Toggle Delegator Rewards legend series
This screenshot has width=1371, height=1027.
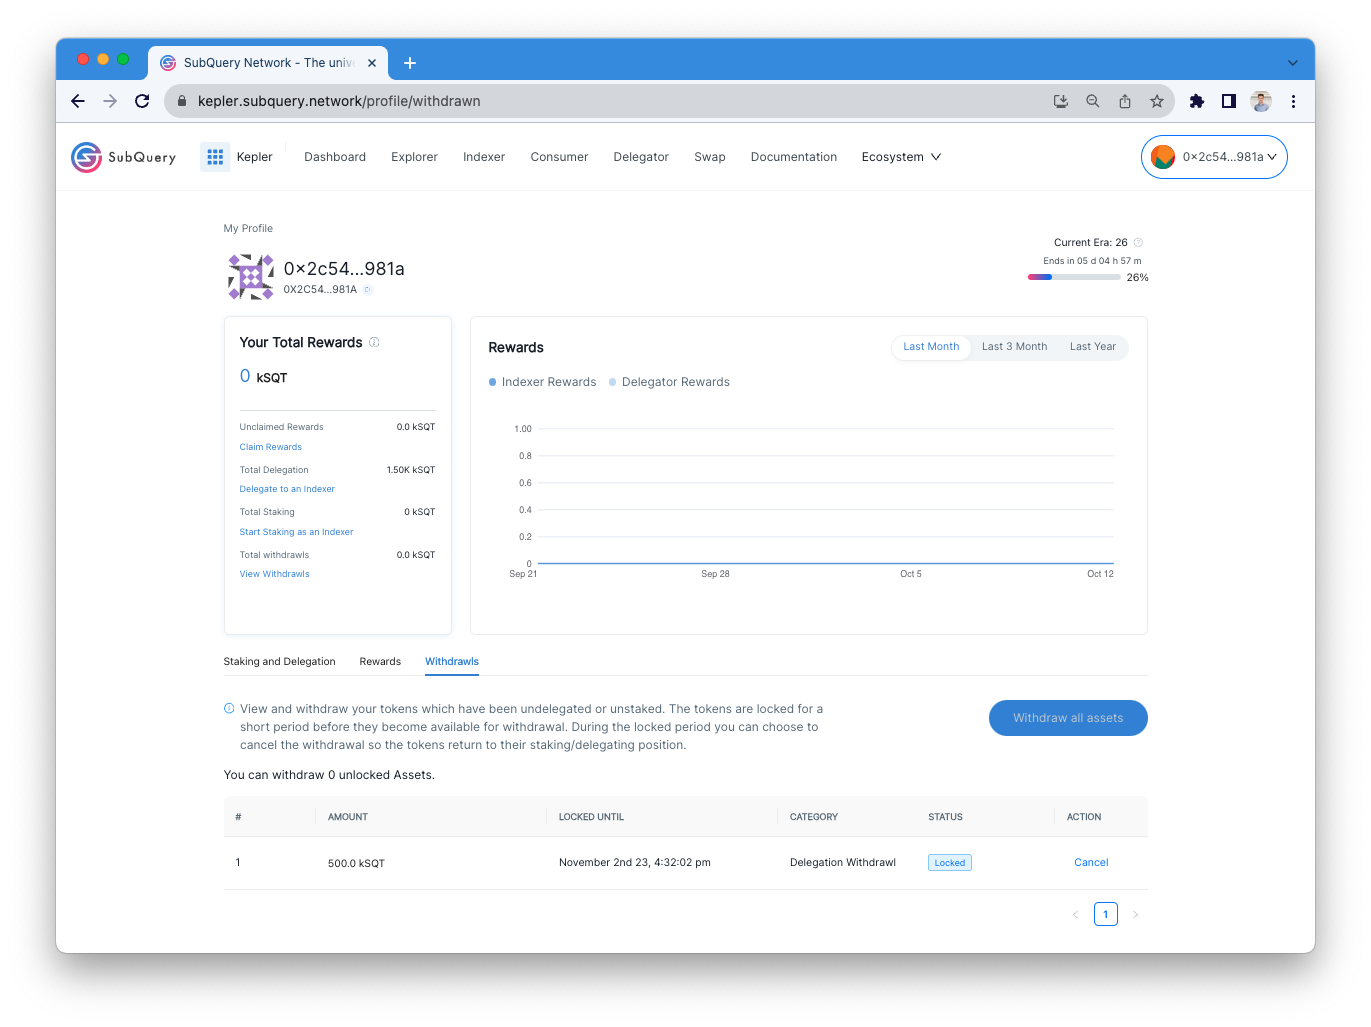[669, 382]
